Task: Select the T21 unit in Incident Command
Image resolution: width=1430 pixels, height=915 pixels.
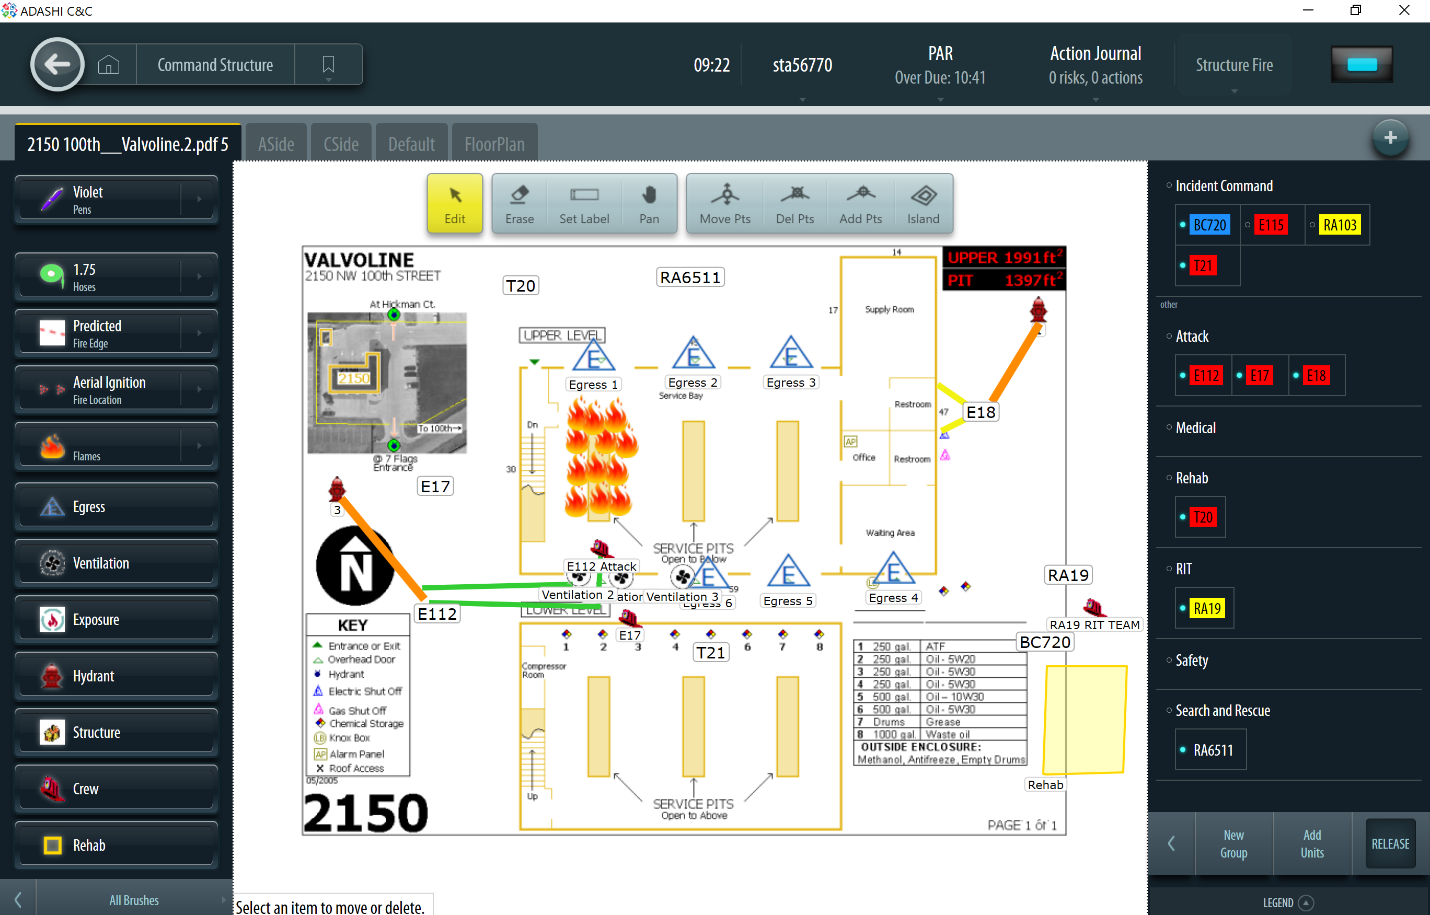Action: point(1203,265)
